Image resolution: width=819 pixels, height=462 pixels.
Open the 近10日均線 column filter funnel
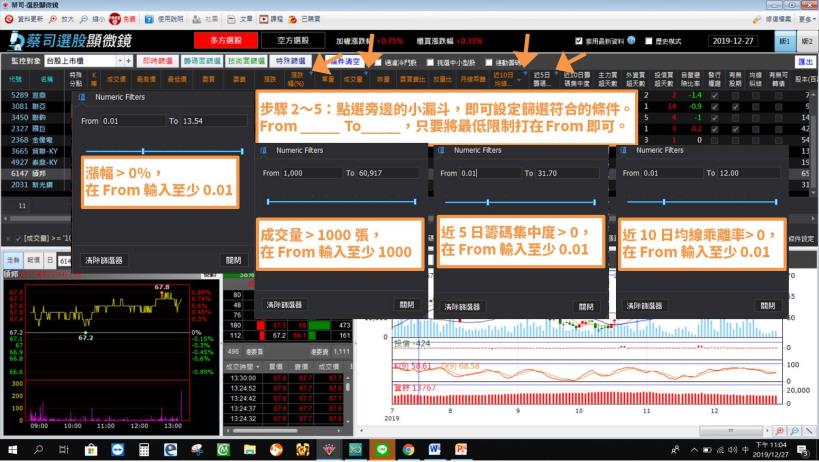point(525,74)
